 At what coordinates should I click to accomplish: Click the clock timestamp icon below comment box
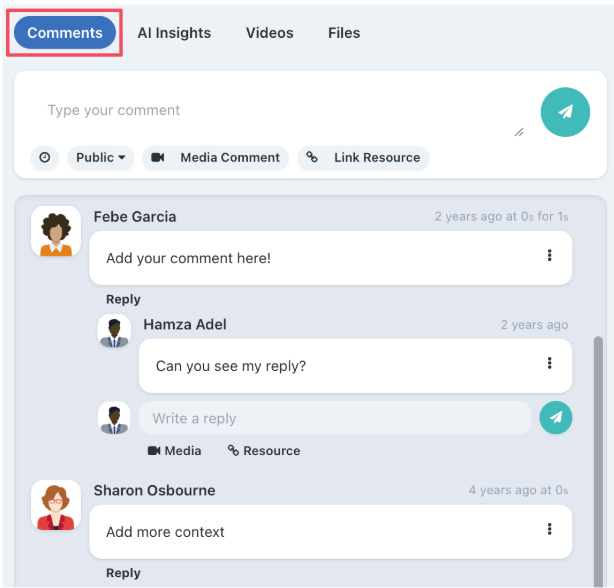[44, 158]
